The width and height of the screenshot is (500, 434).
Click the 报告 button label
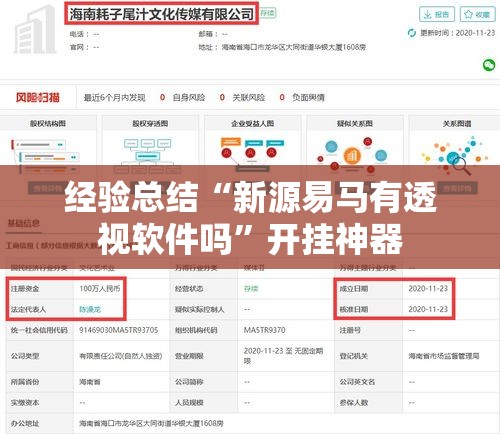442,14
